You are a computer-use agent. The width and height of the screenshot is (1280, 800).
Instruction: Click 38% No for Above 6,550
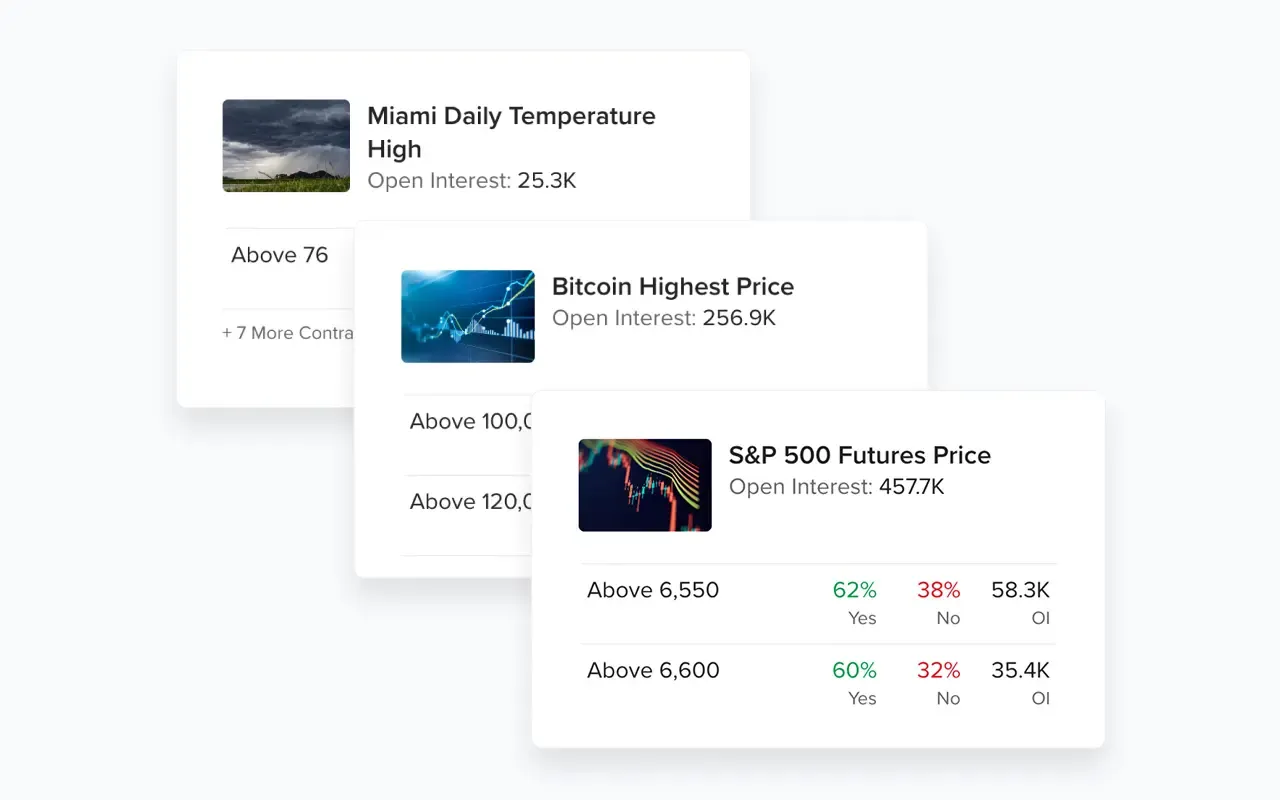click(x=939, y=602)
